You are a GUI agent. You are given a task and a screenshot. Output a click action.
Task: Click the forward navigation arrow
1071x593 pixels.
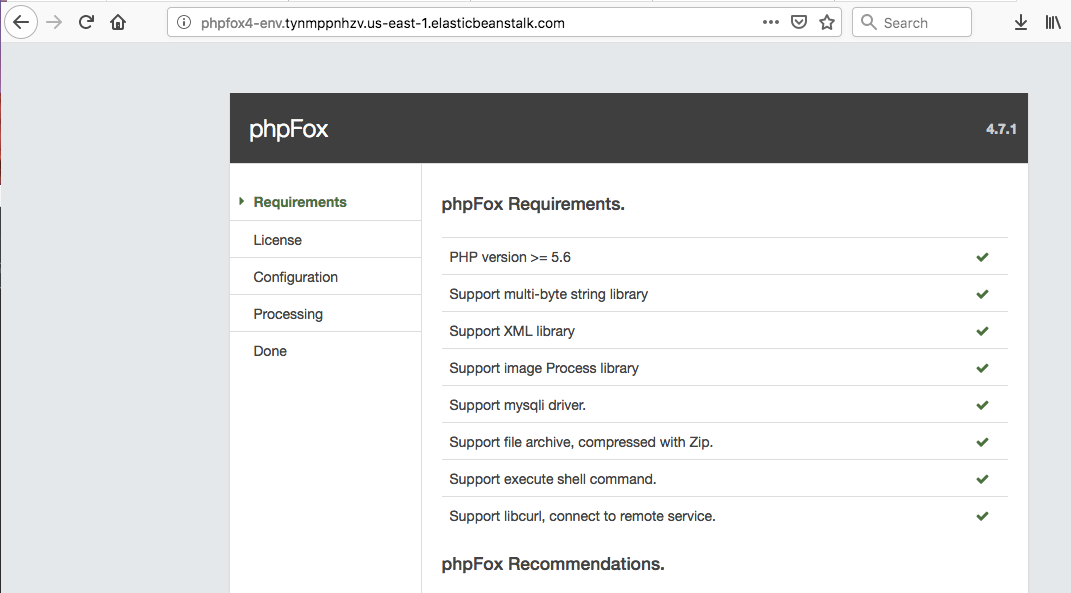tap(54, 22)
